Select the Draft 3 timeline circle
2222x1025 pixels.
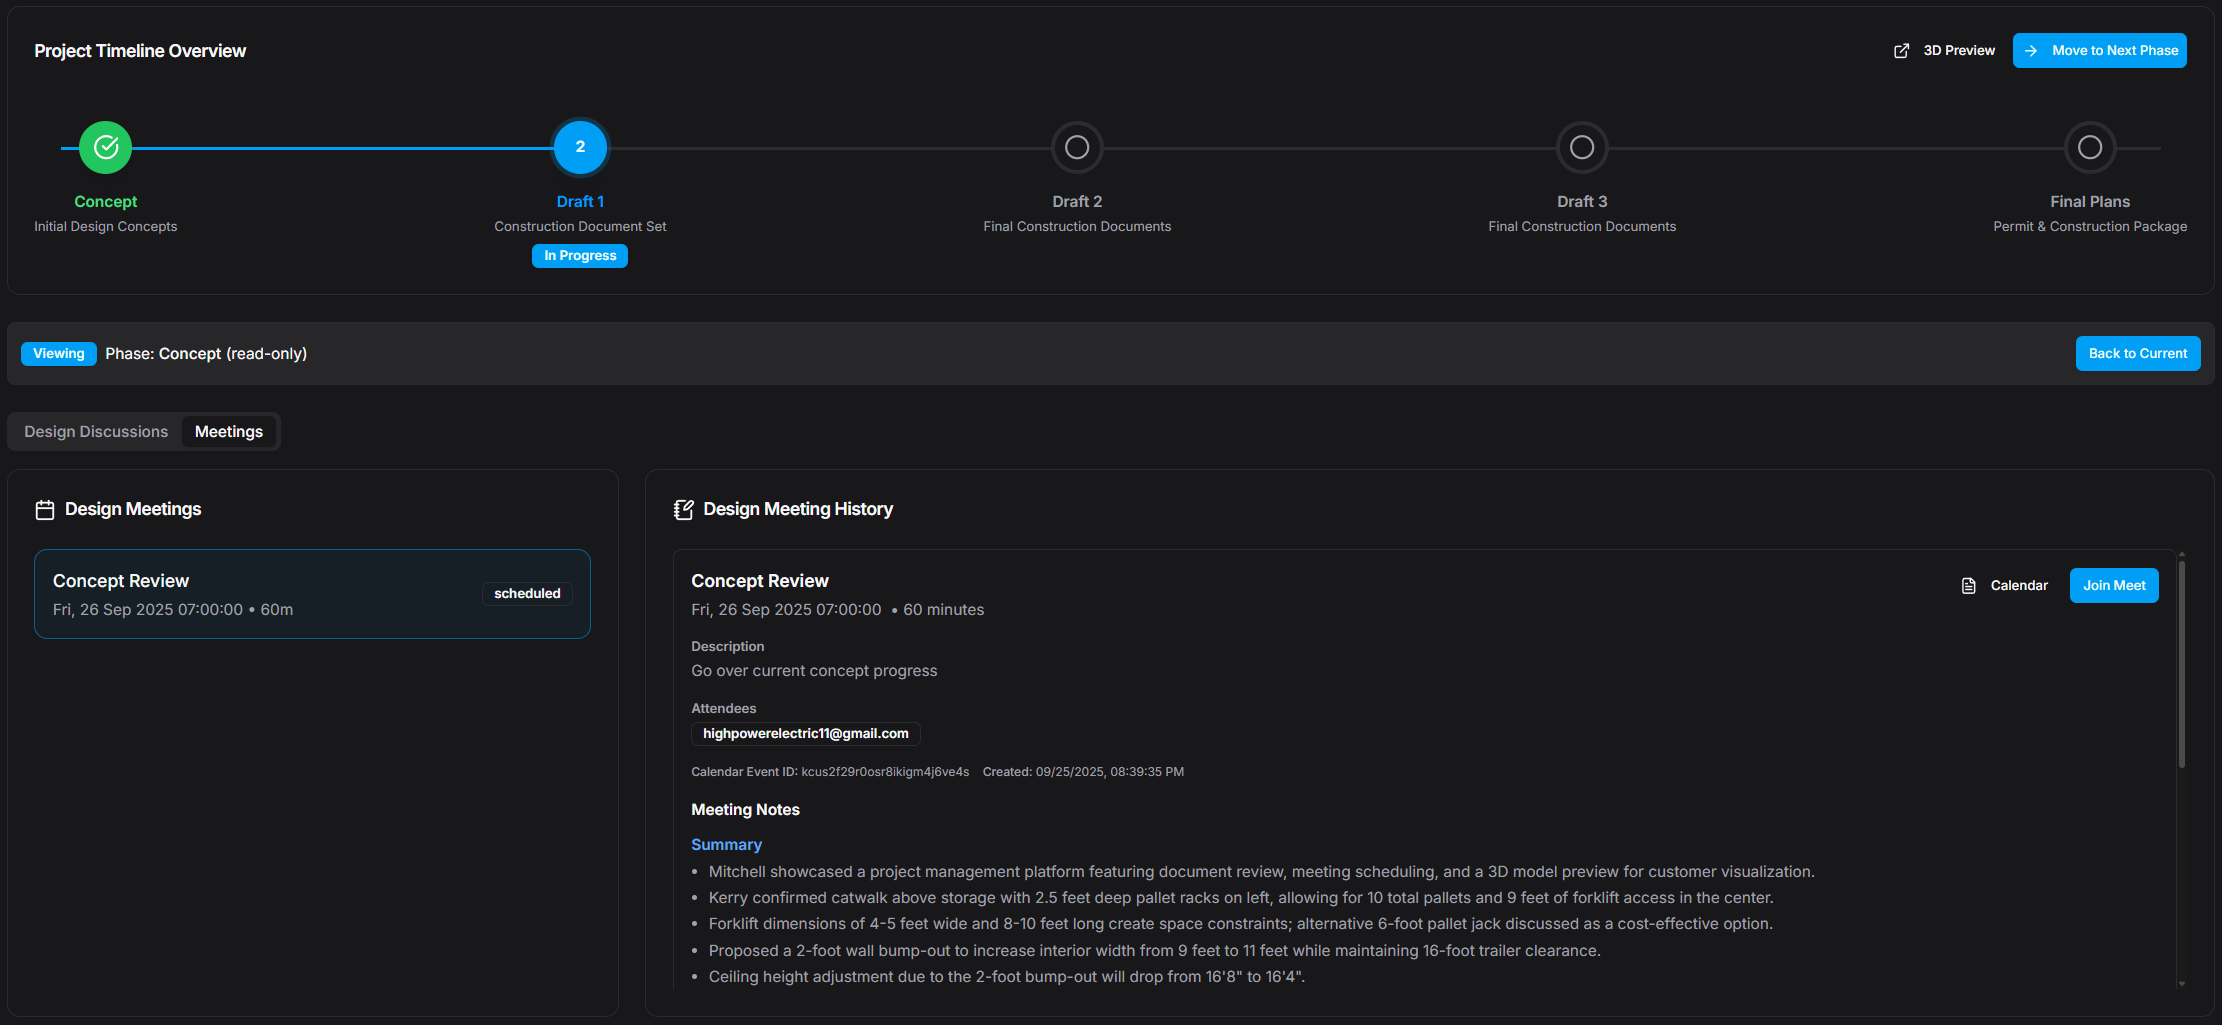click(1582, 148)
